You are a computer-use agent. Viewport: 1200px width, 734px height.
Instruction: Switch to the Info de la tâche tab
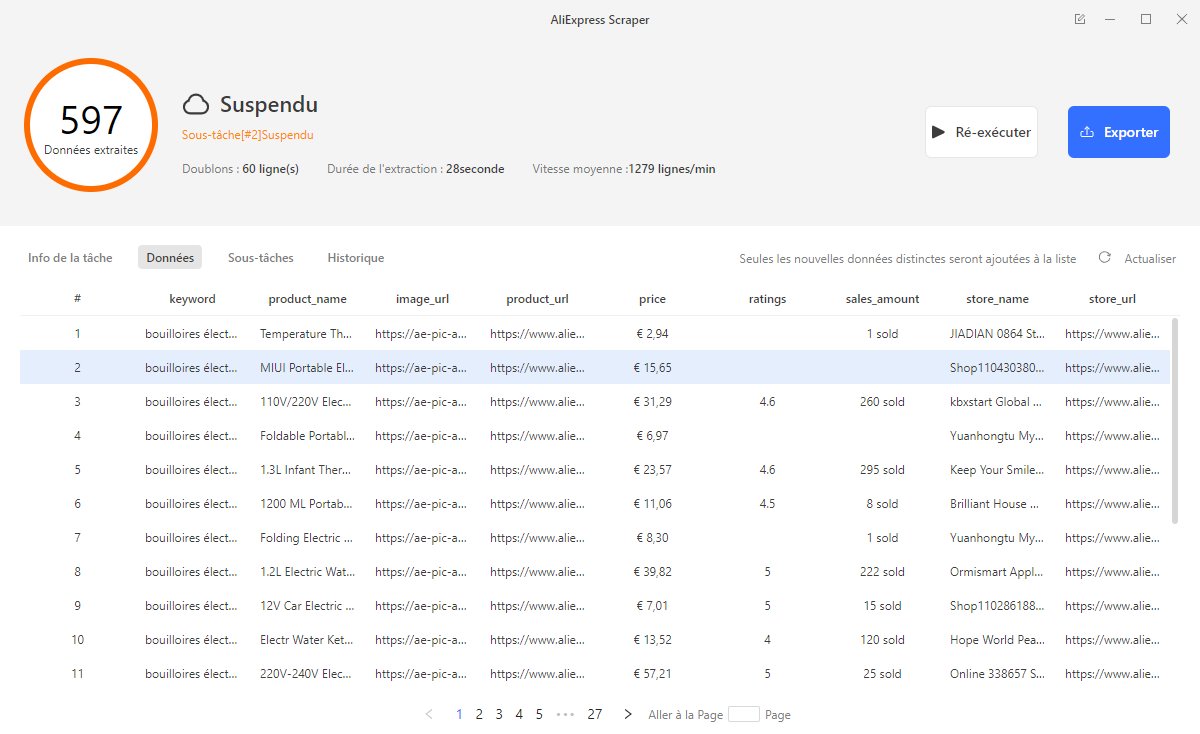click(70, 258)
